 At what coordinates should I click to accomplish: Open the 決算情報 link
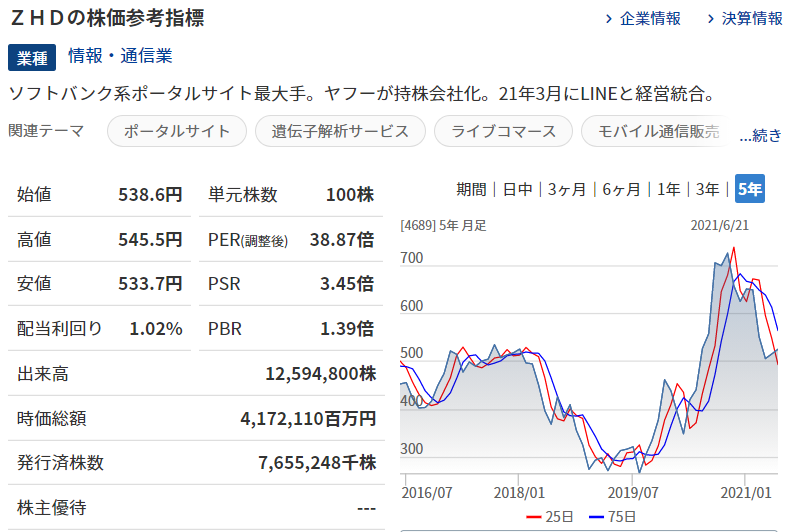752,19
